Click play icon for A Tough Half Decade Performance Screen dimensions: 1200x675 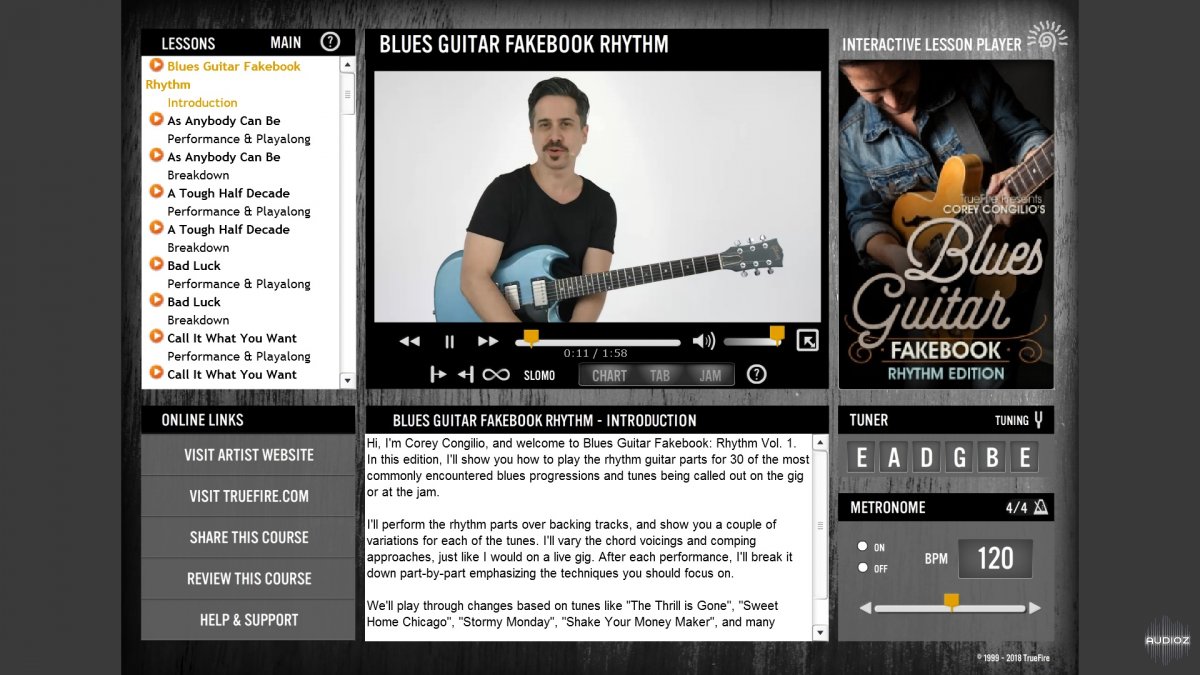click(156, 191)
